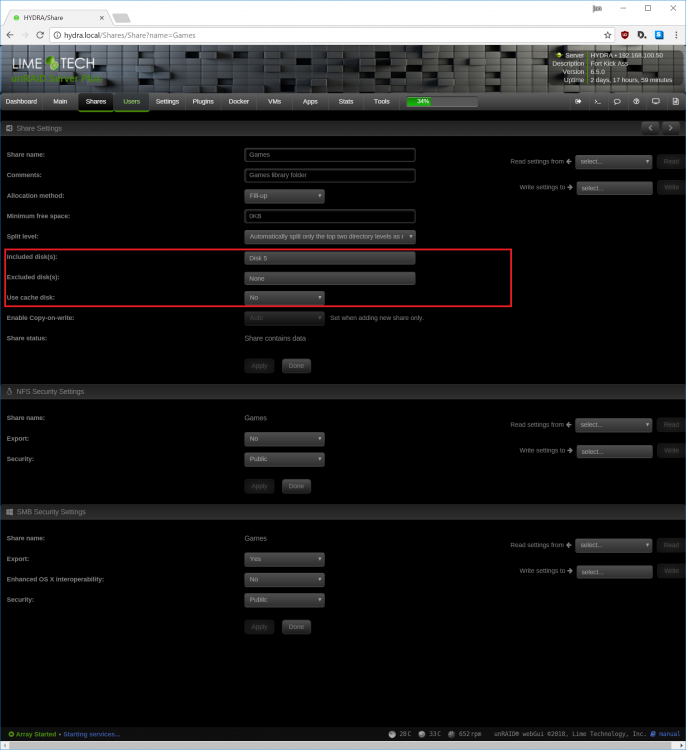
Task: Open the blue S extension icon
Action: point(659,35)
